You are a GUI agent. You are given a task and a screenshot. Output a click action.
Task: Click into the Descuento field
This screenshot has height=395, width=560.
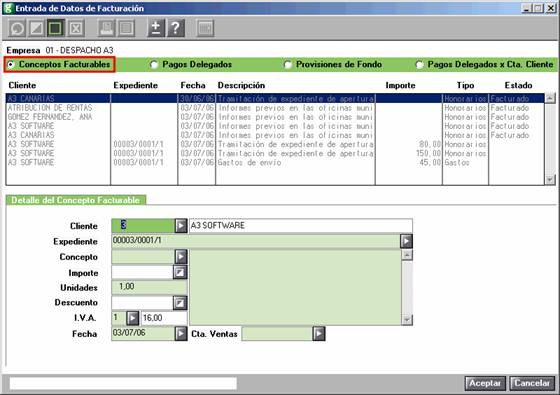(142, 303)
